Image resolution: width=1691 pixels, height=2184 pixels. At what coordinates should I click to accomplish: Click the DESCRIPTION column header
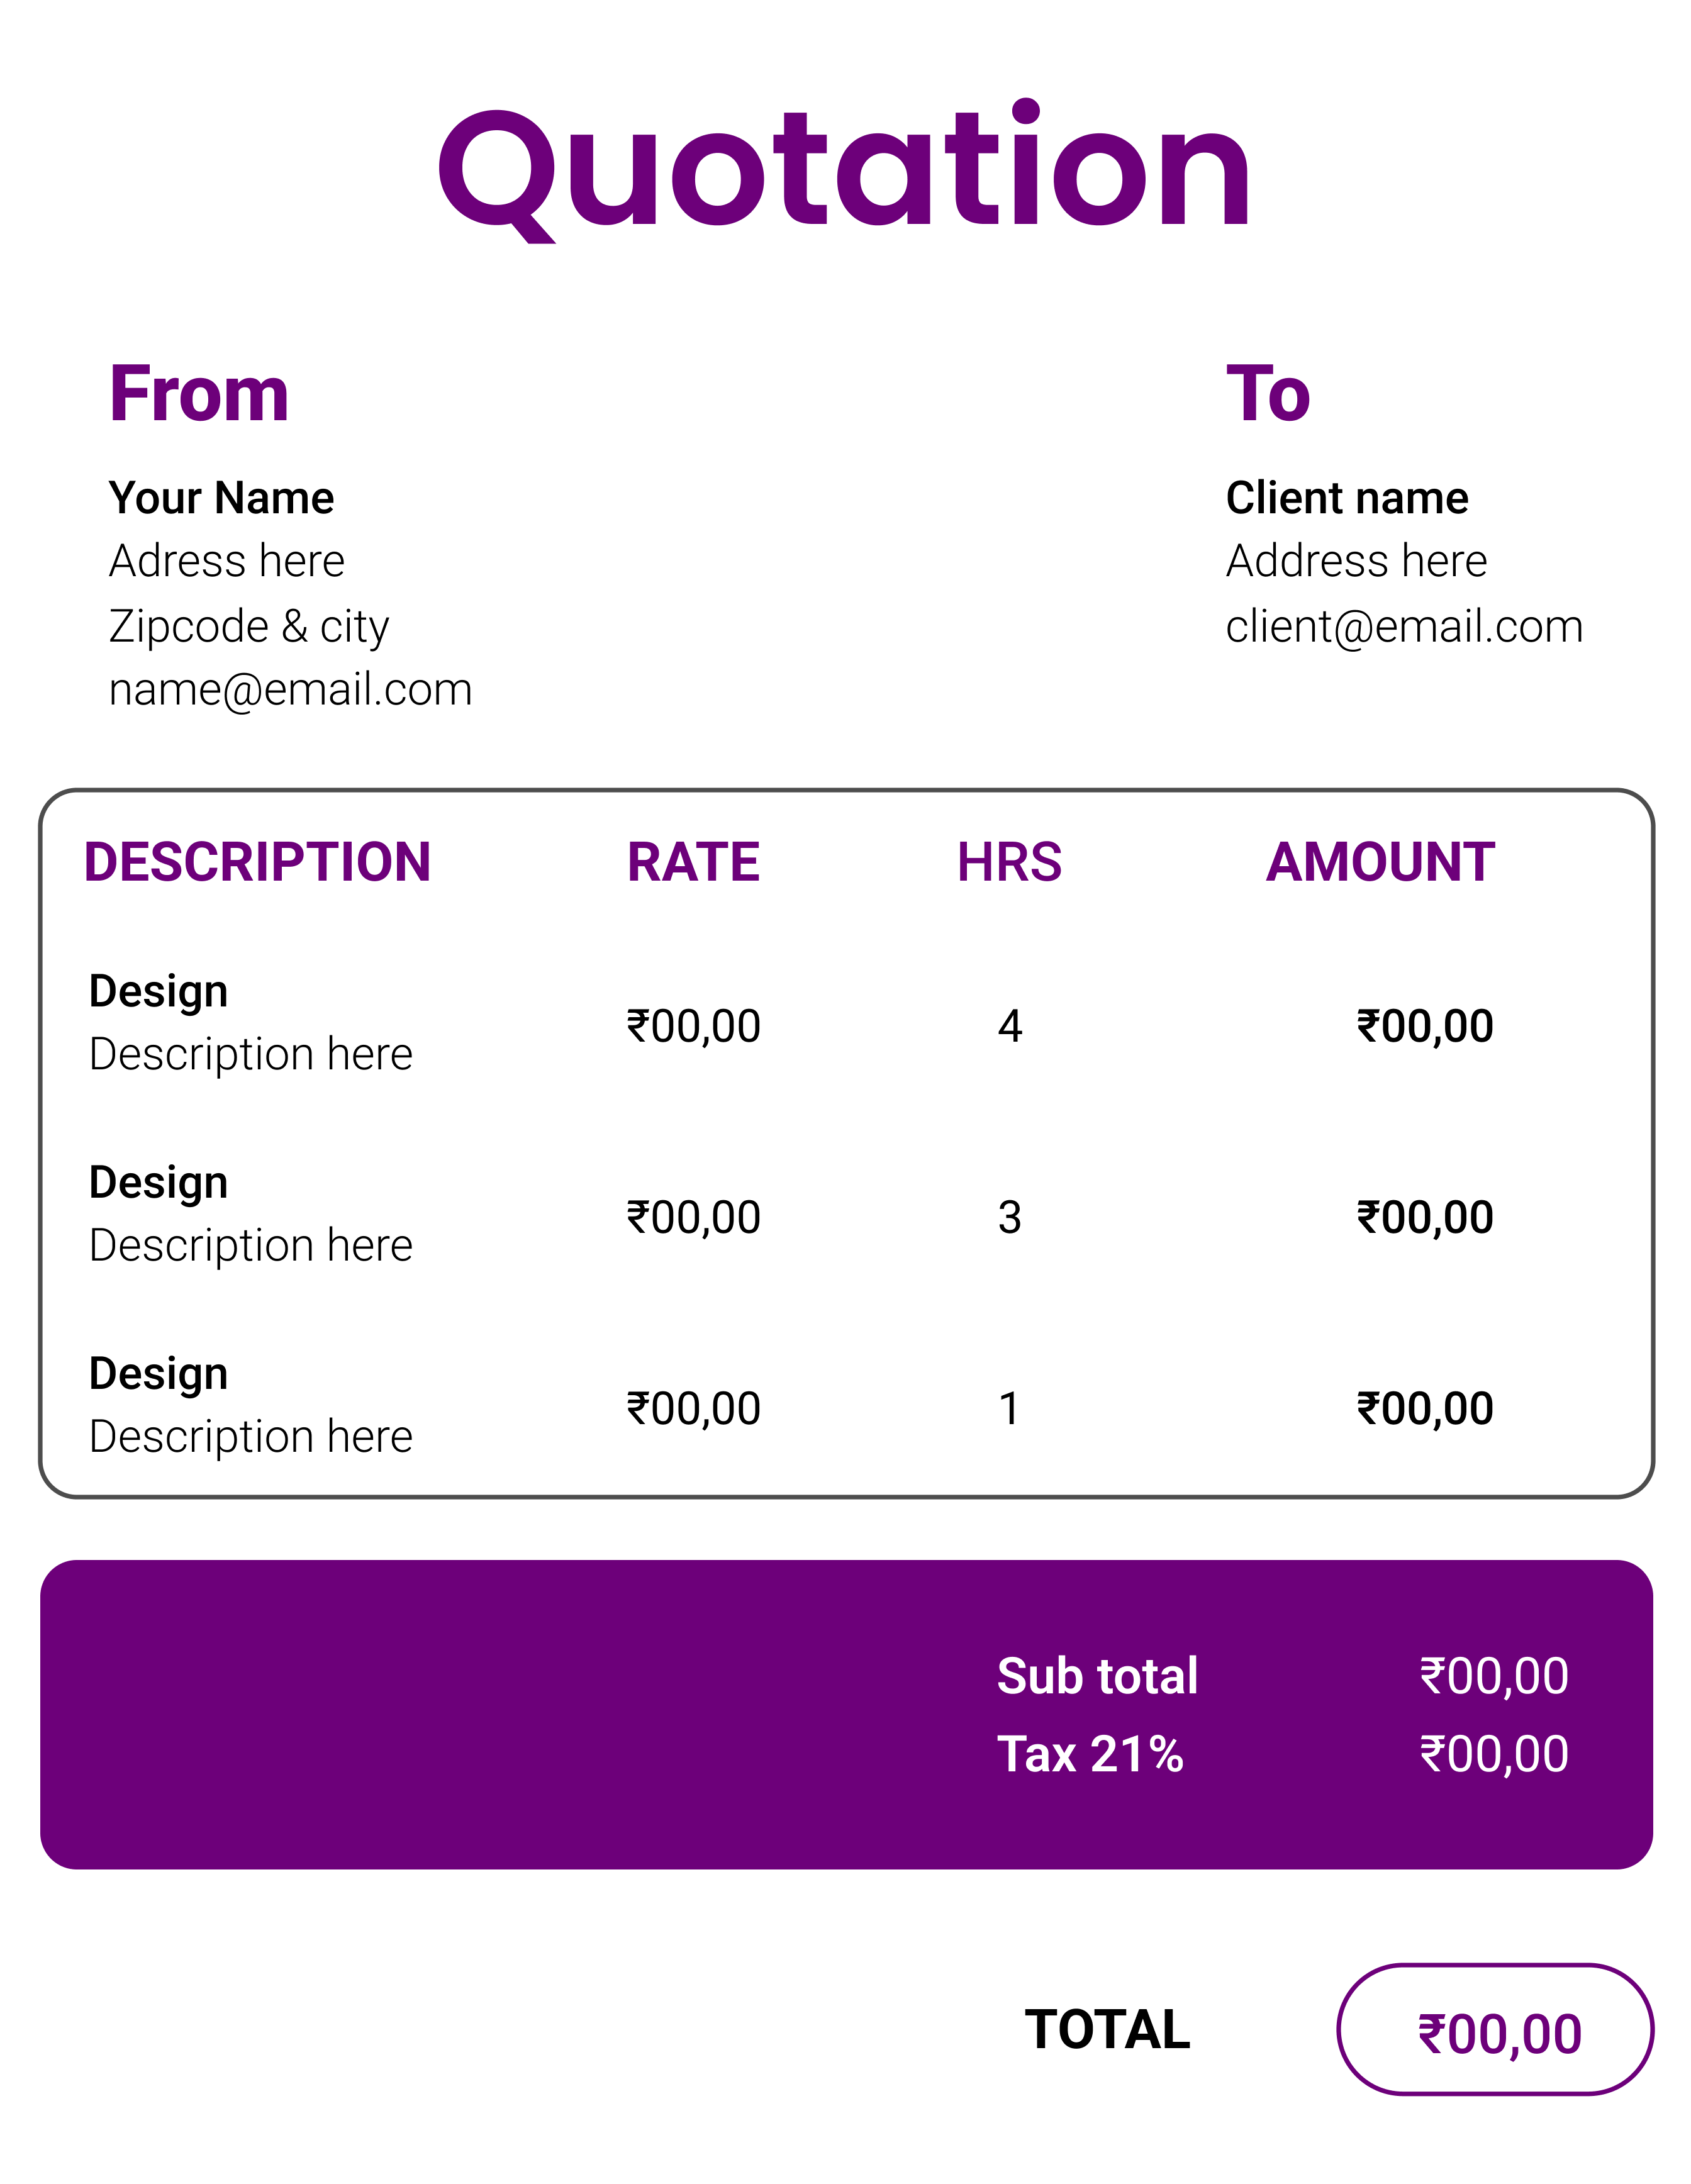(x=257, y=862)
